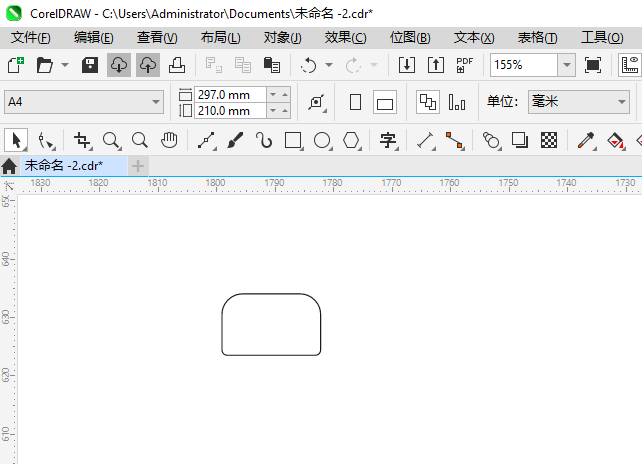Open the units dropdown showing 毫米
The image size is (642, 464).
tap(579, 102)
